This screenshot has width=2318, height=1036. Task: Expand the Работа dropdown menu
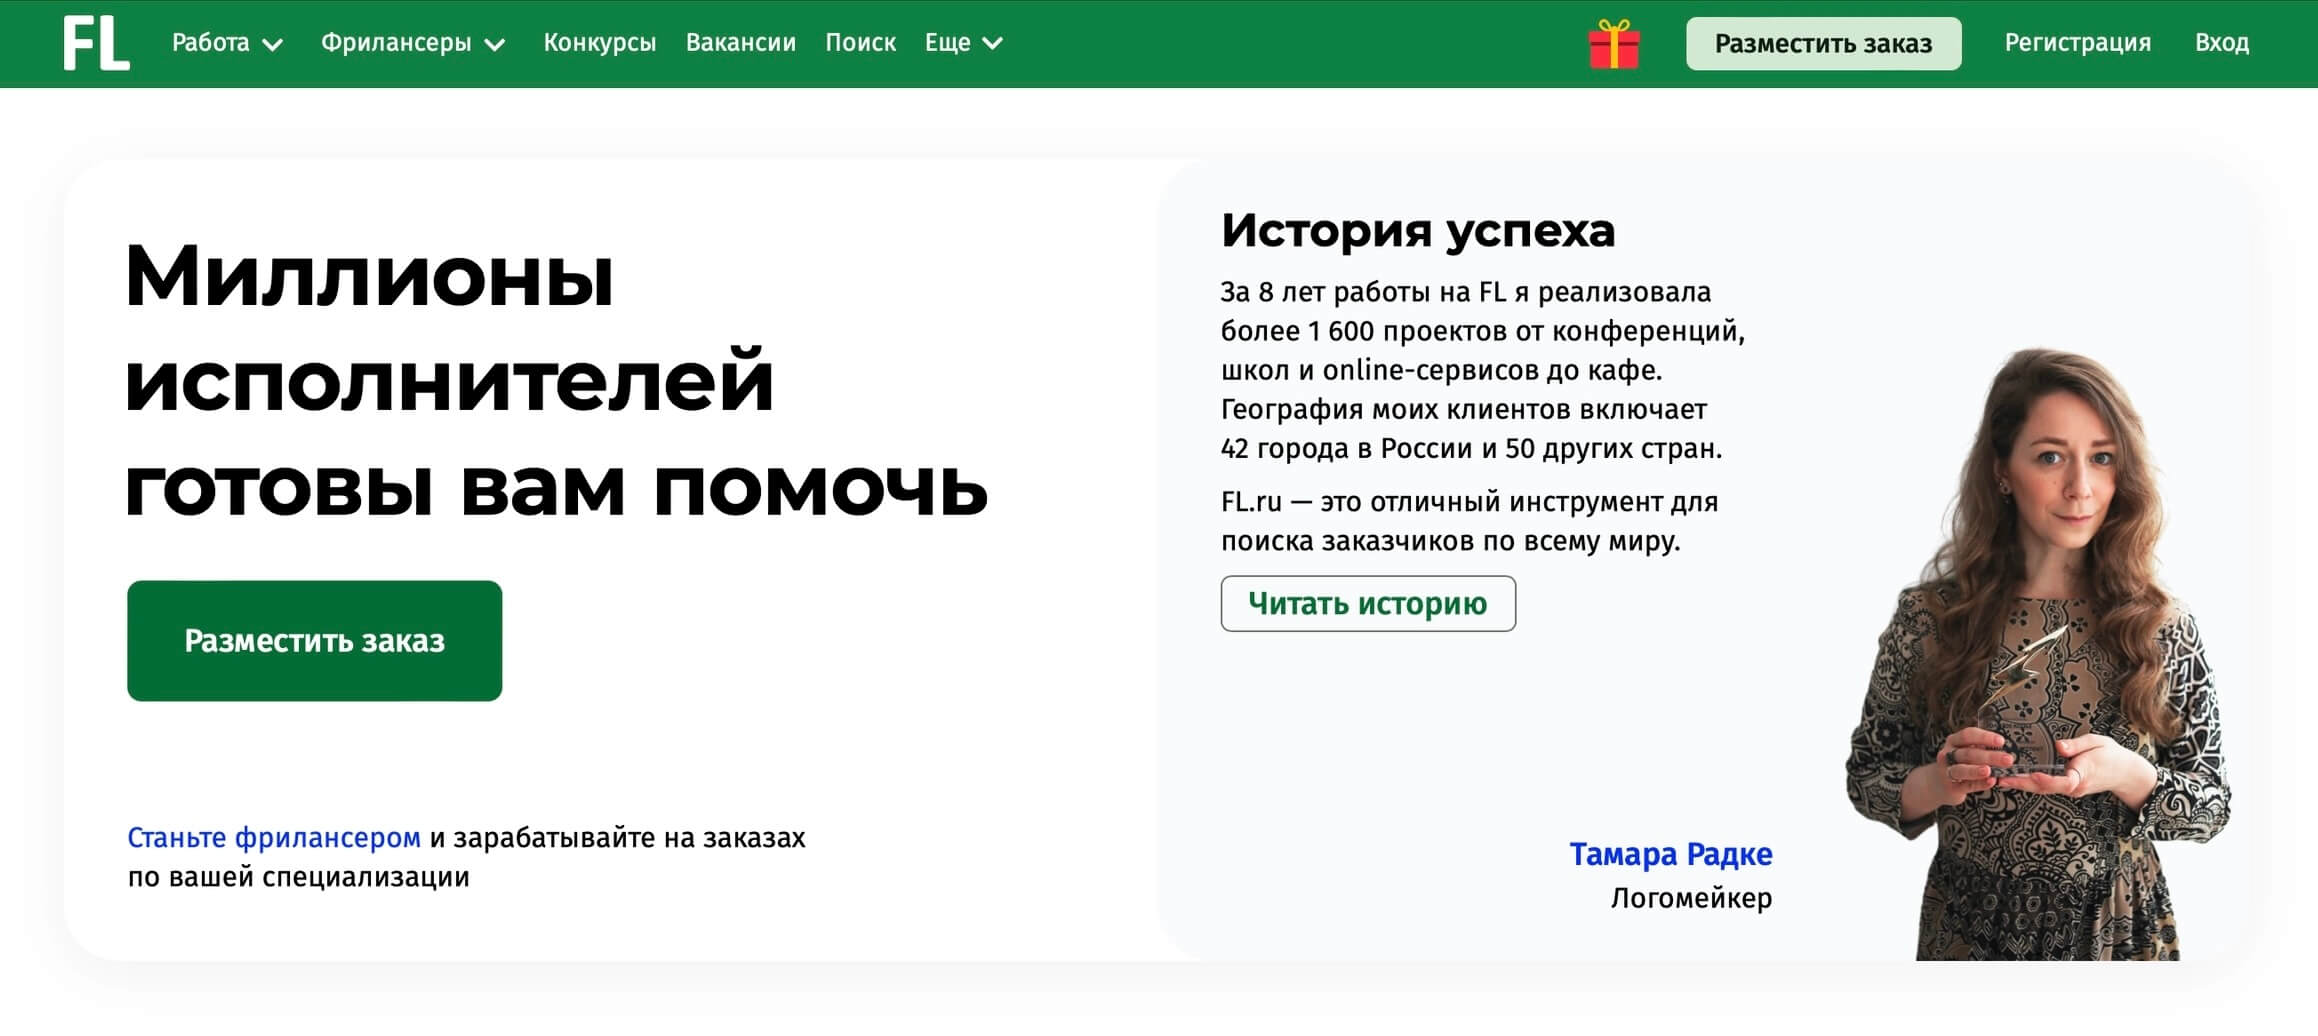[228, 43]
